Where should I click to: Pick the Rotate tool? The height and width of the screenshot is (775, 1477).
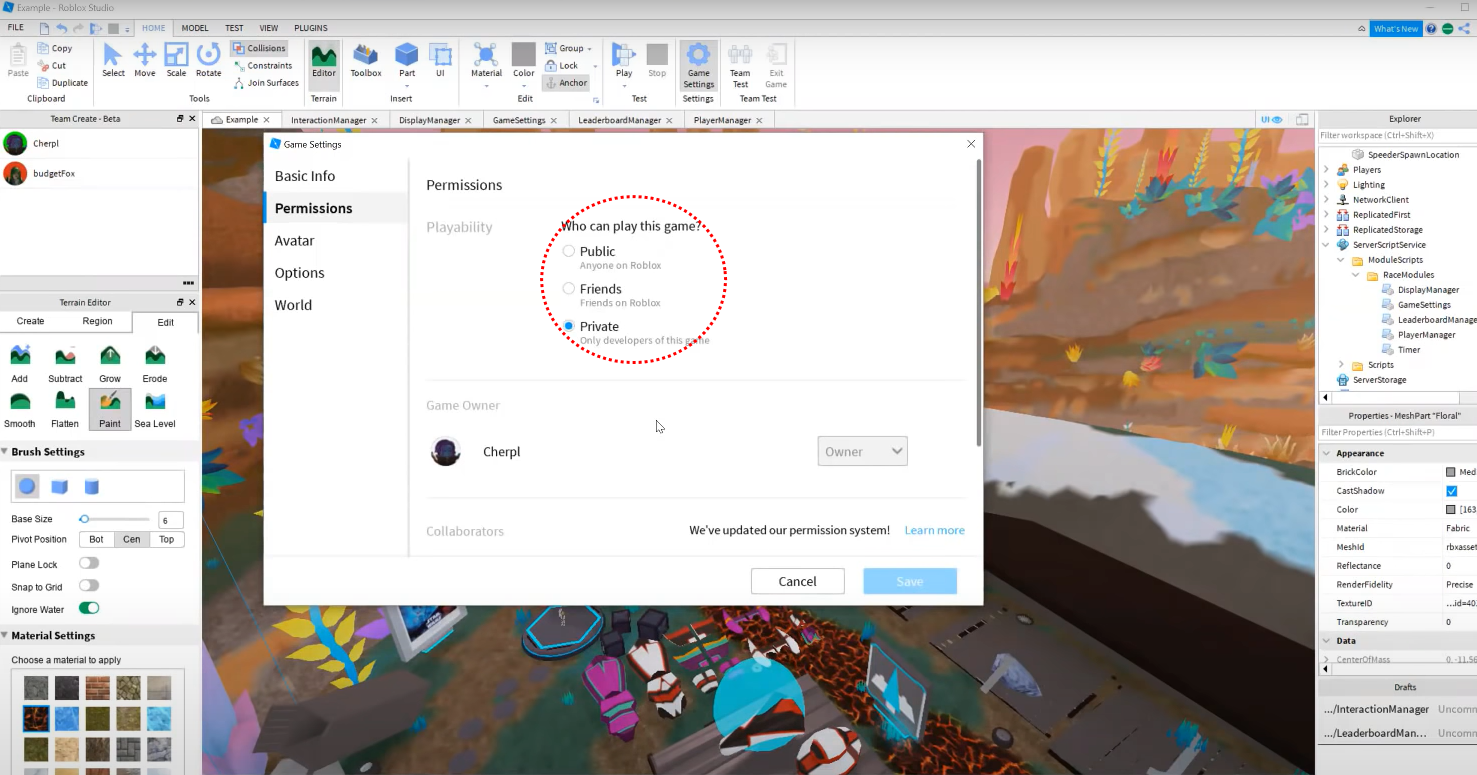click(x=208, y=60)
